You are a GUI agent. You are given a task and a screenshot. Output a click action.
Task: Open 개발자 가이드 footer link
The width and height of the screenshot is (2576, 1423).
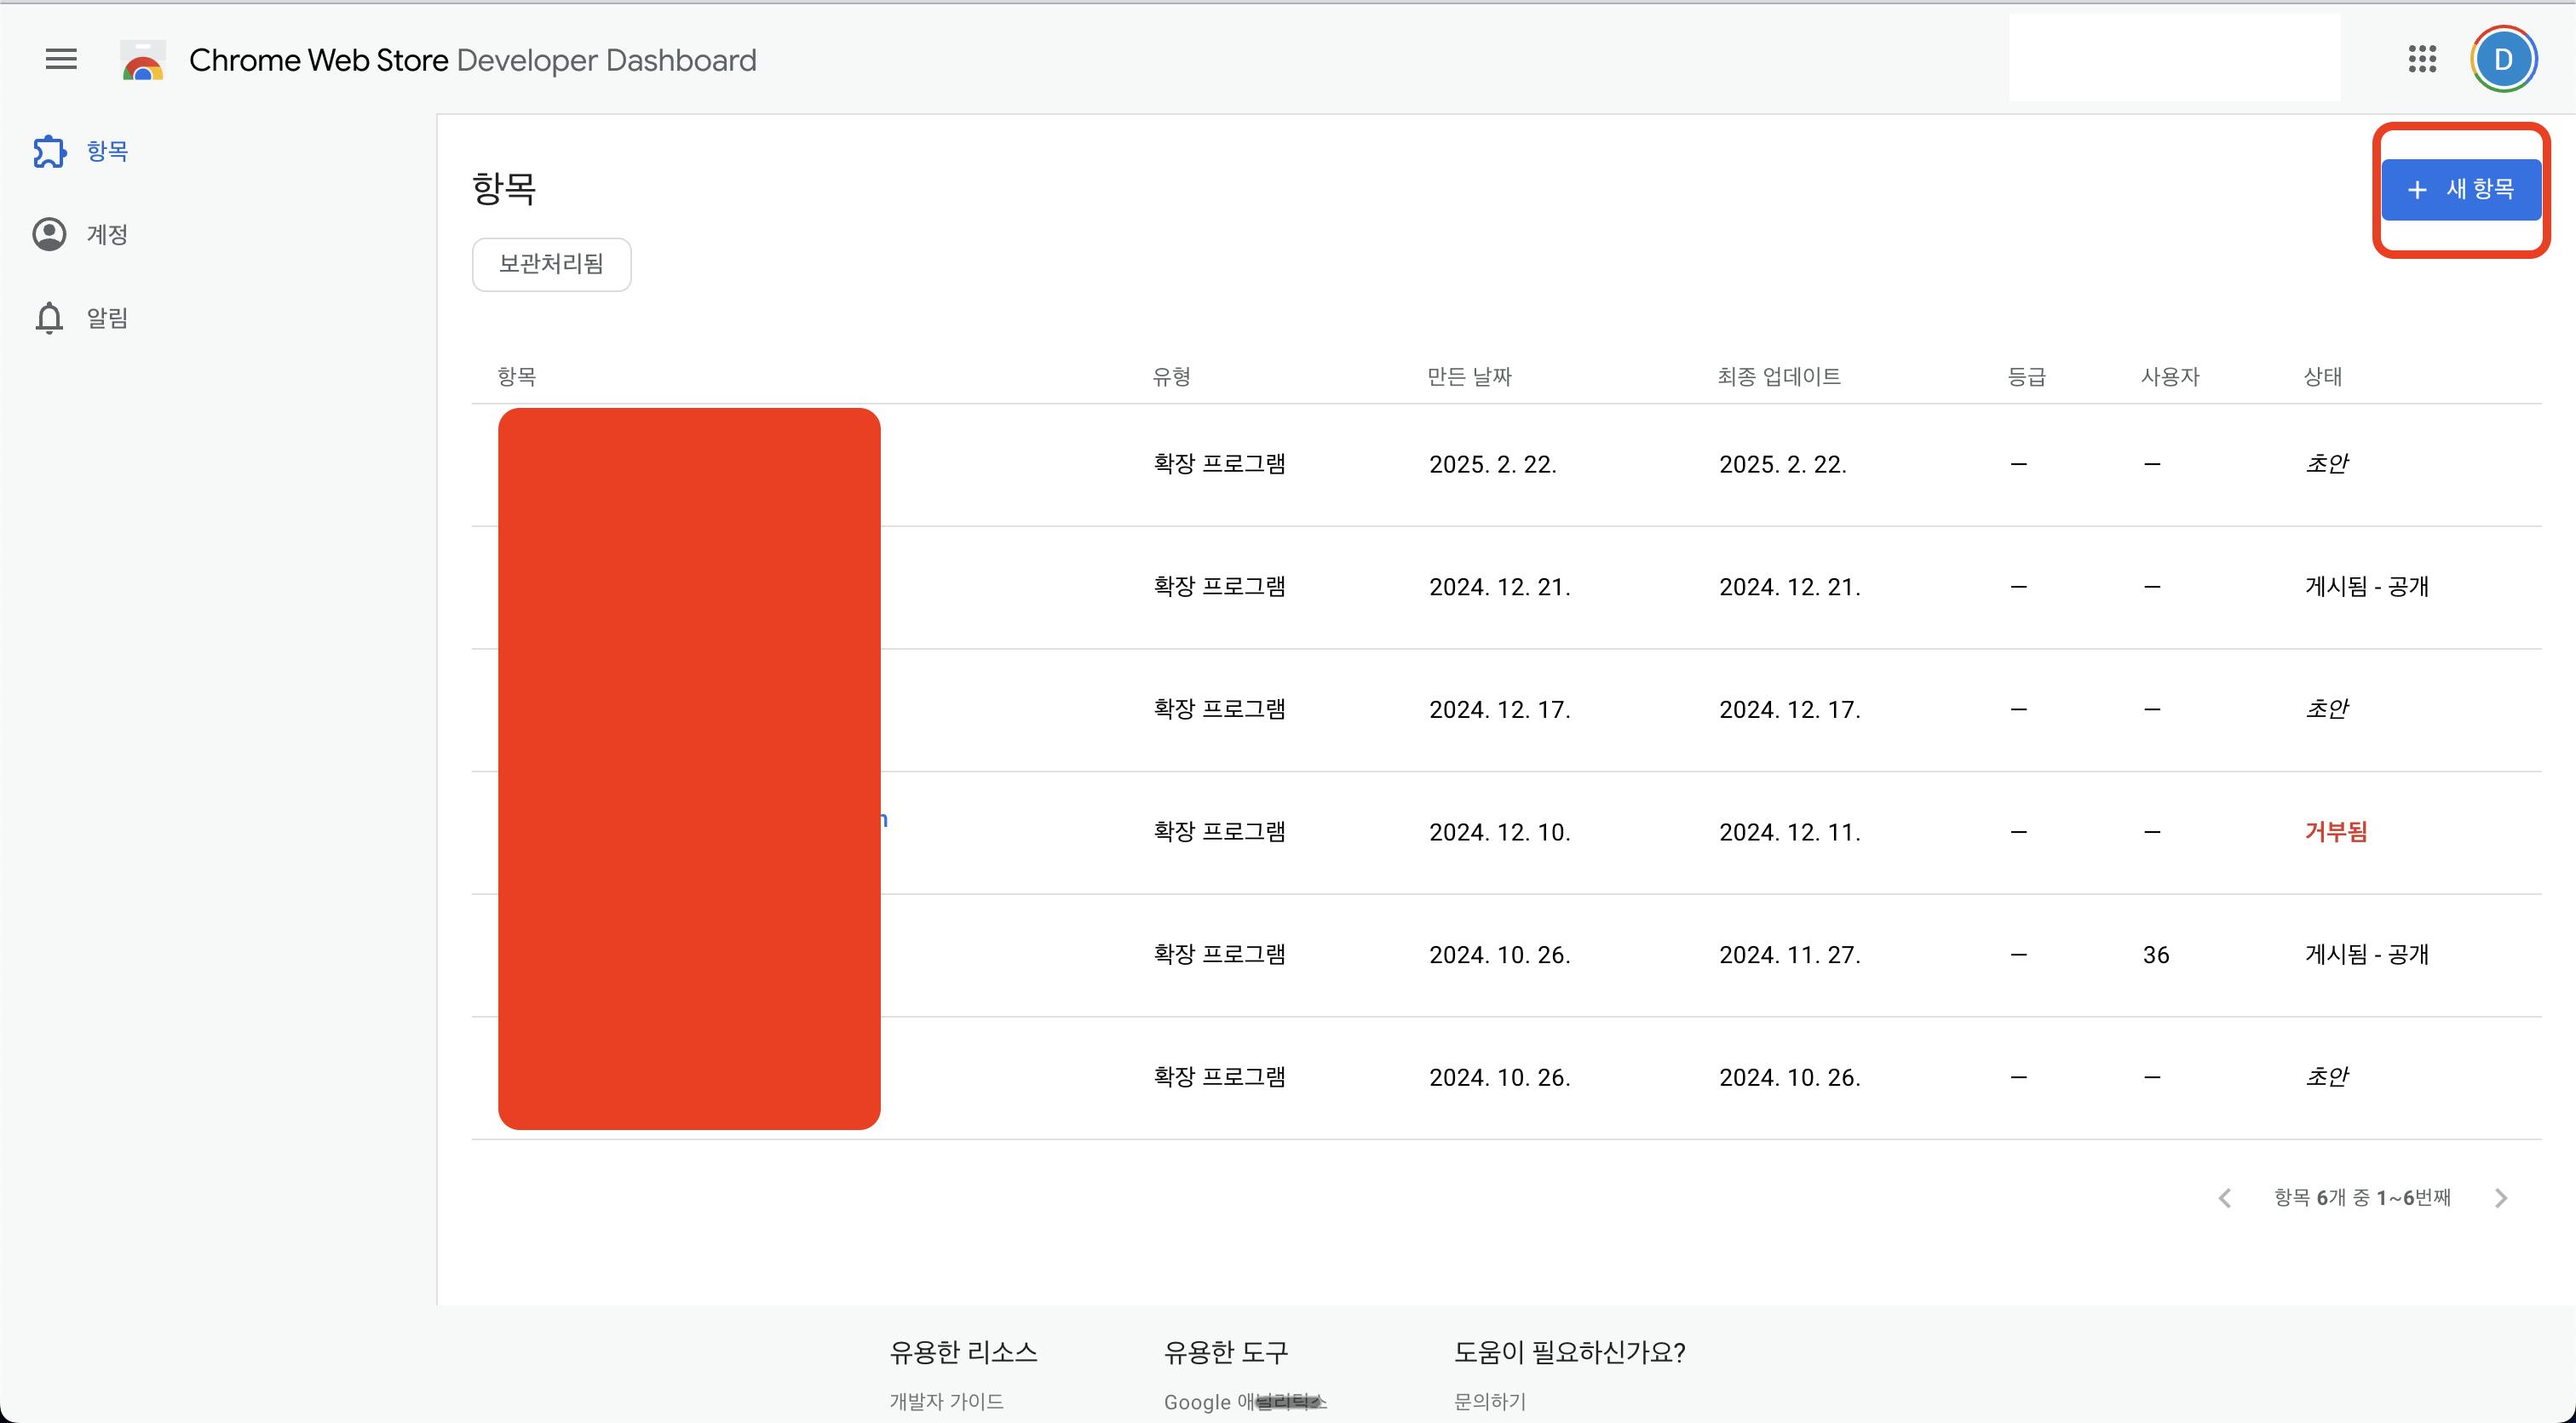(x=946, y=1401)
